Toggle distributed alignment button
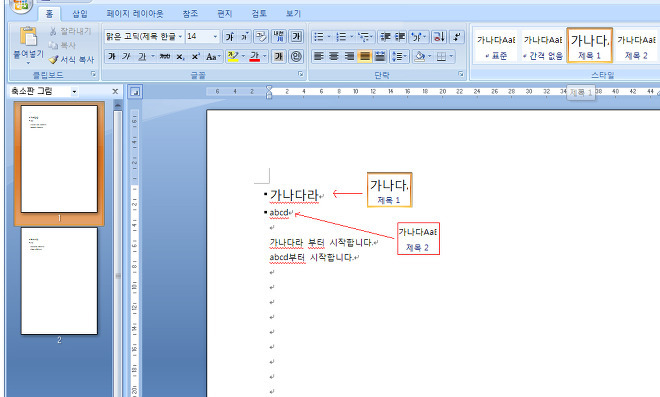Viewport: 660px width, 397px height. 380,56
